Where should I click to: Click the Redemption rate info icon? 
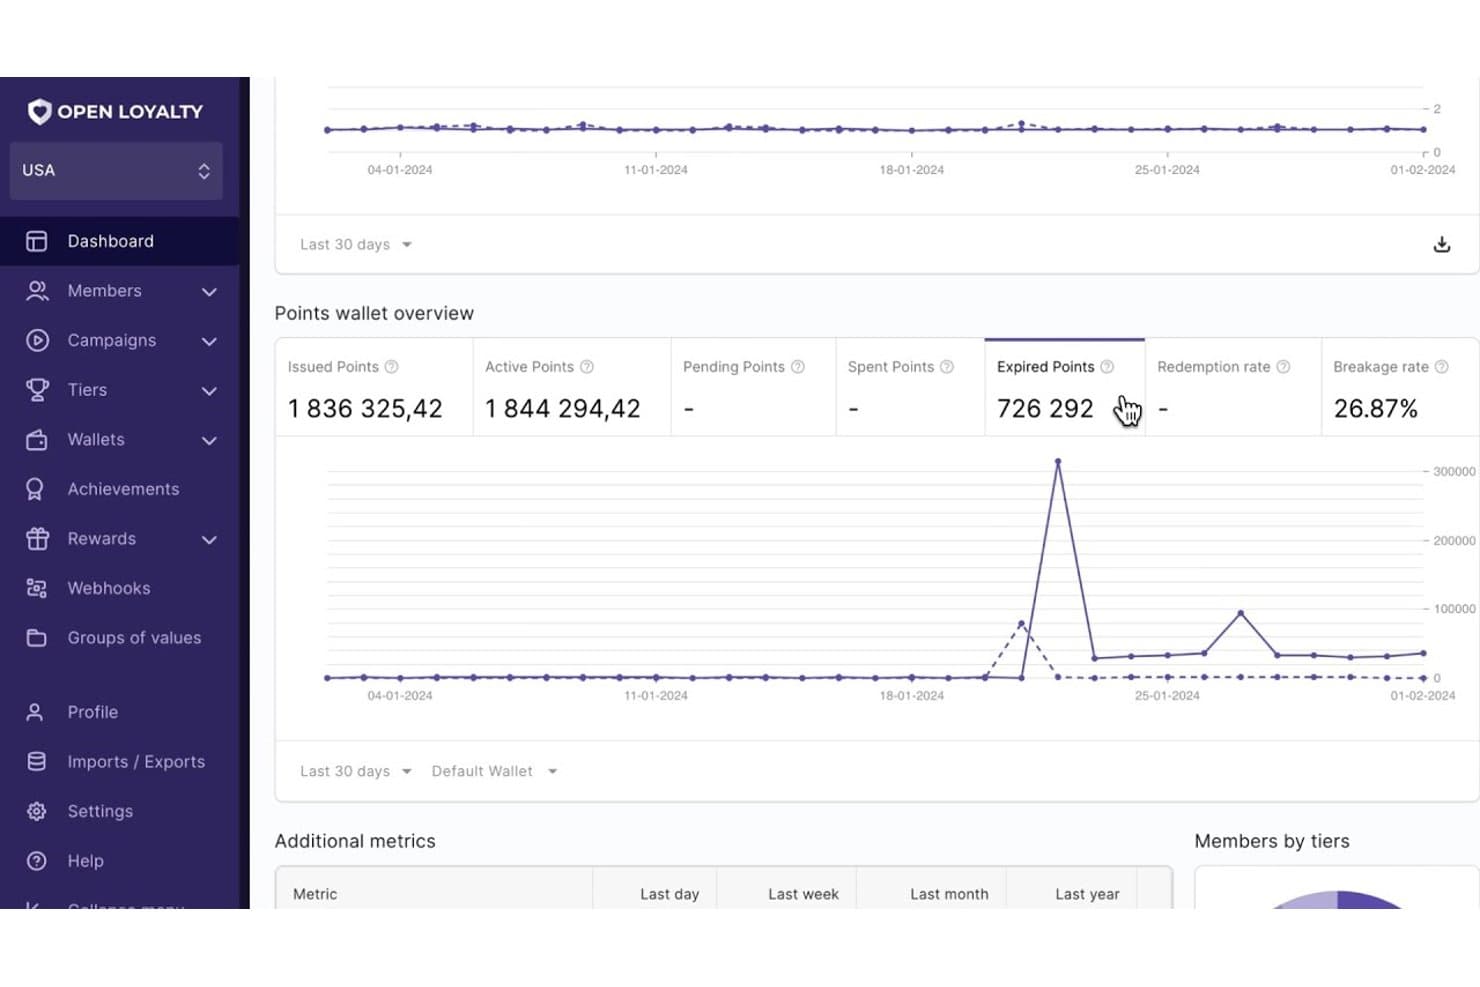coord(1283,367)
